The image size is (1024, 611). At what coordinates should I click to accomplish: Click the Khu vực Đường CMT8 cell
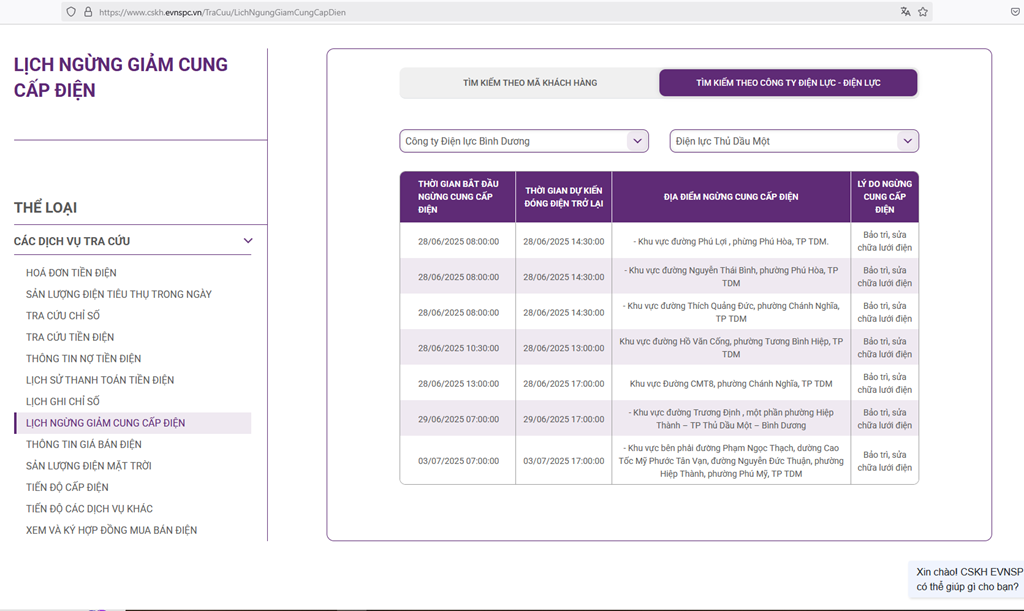click(x=731, y=384)
